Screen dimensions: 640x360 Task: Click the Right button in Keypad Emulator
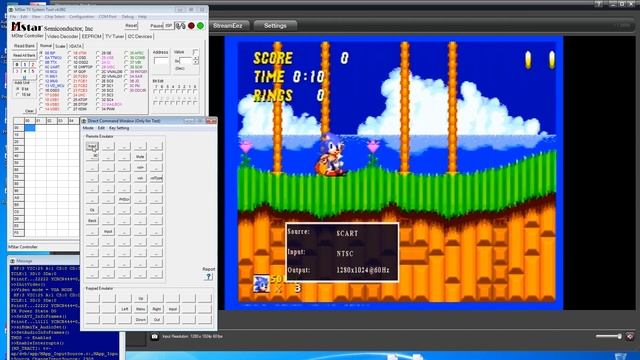[157, 309]
